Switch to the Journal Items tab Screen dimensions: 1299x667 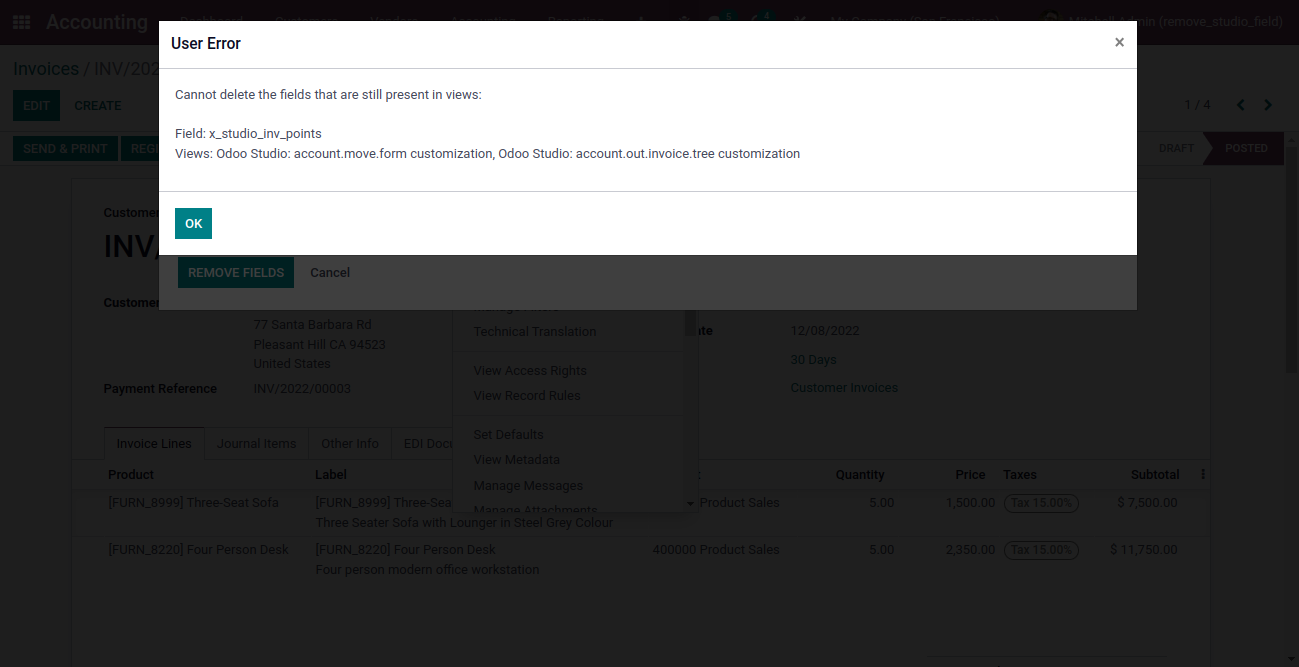[x=257, y=443]
